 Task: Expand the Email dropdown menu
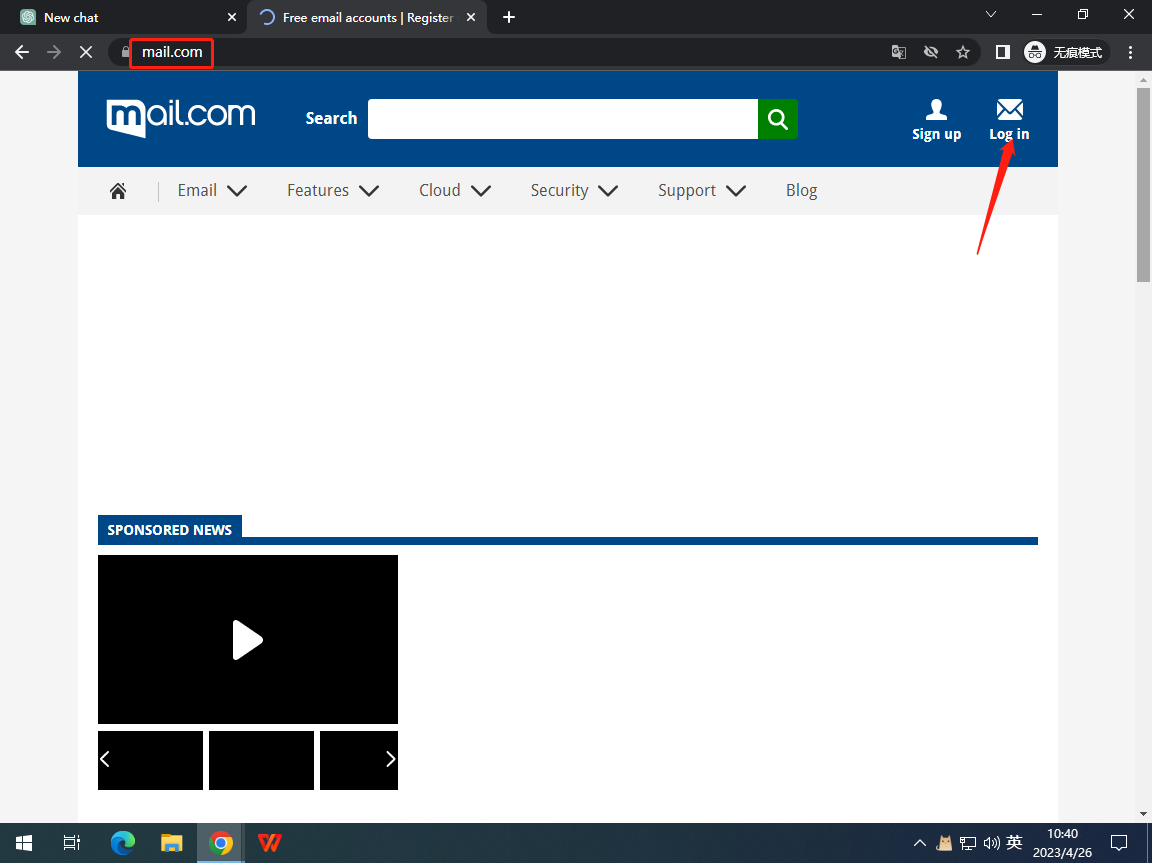coord(212,190)
